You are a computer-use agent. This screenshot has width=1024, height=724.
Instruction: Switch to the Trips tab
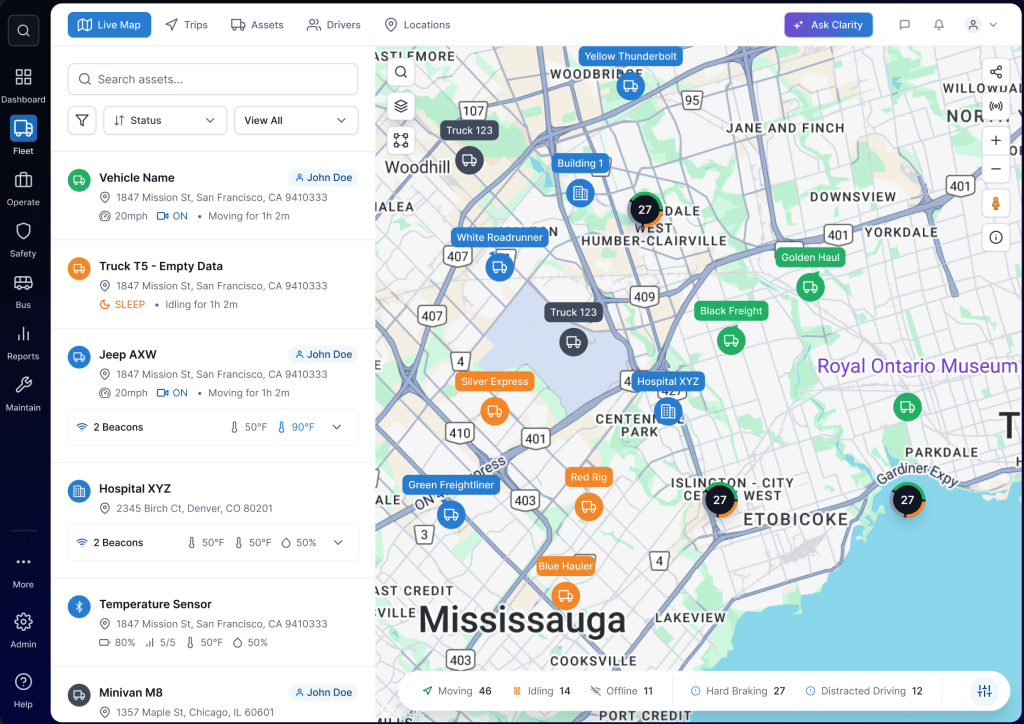coord(186,25)
